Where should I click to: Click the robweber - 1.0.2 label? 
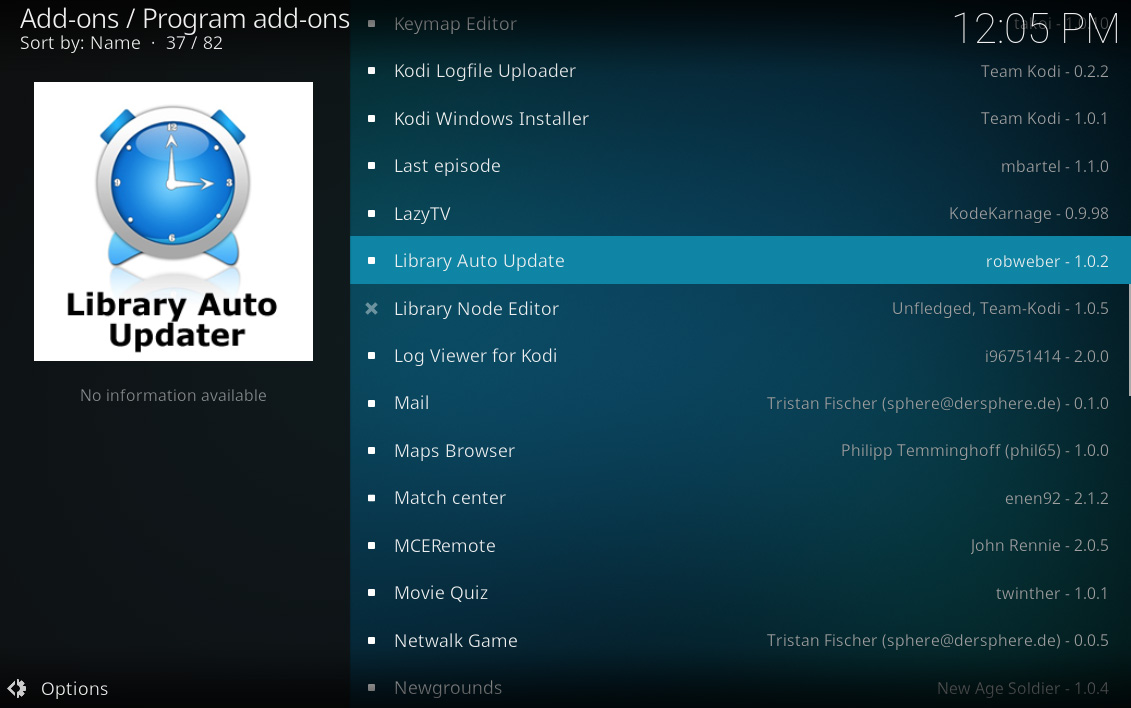tap(1047, 261)
